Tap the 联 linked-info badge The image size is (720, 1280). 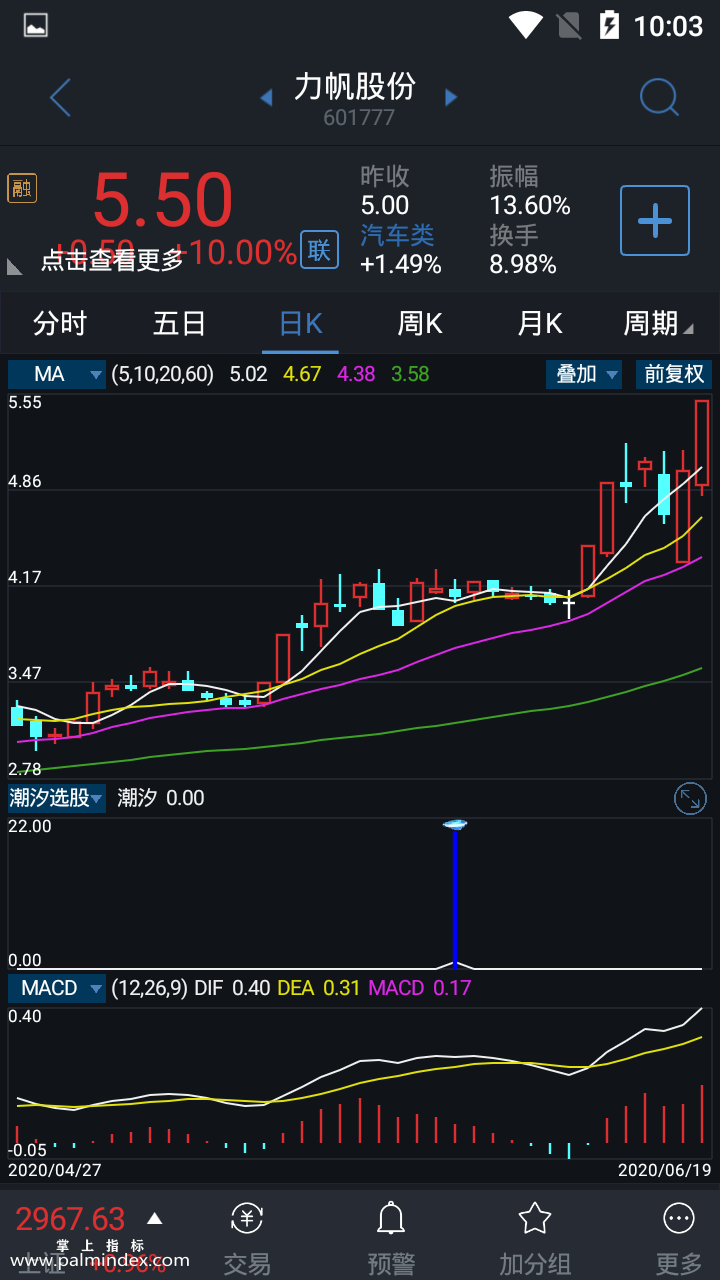(x=319, y=250)
